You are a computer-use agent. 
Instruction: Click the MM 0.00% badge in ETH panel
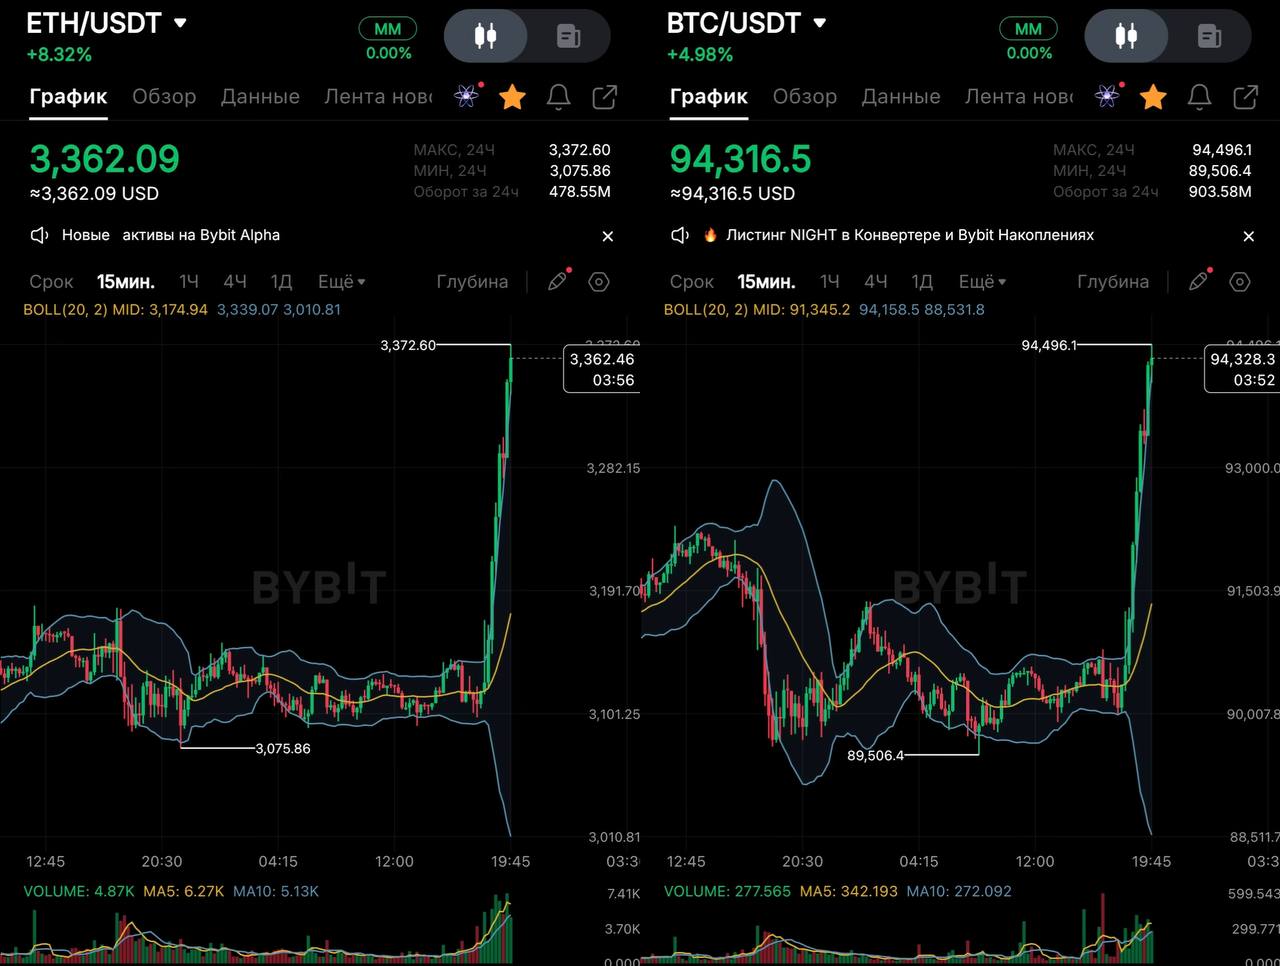(388, 40)
